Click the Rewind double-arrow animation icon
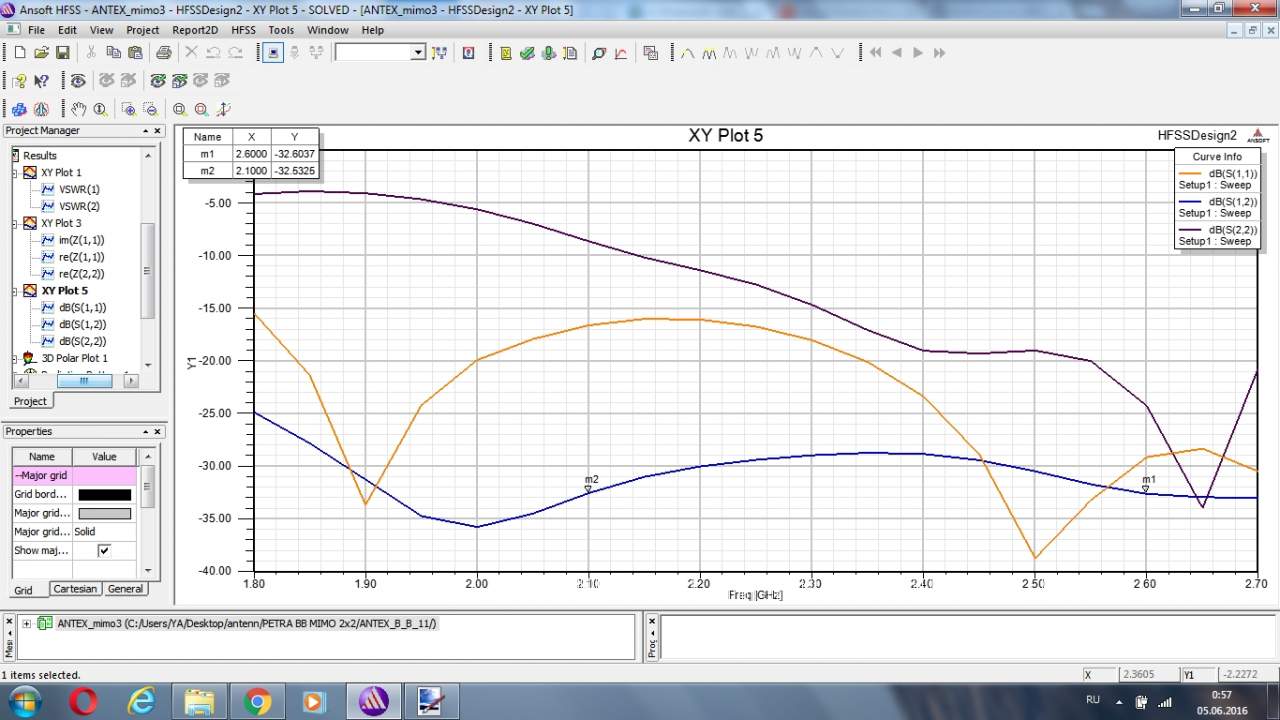Screen dimensions: 1280x720 click(875, 53)
